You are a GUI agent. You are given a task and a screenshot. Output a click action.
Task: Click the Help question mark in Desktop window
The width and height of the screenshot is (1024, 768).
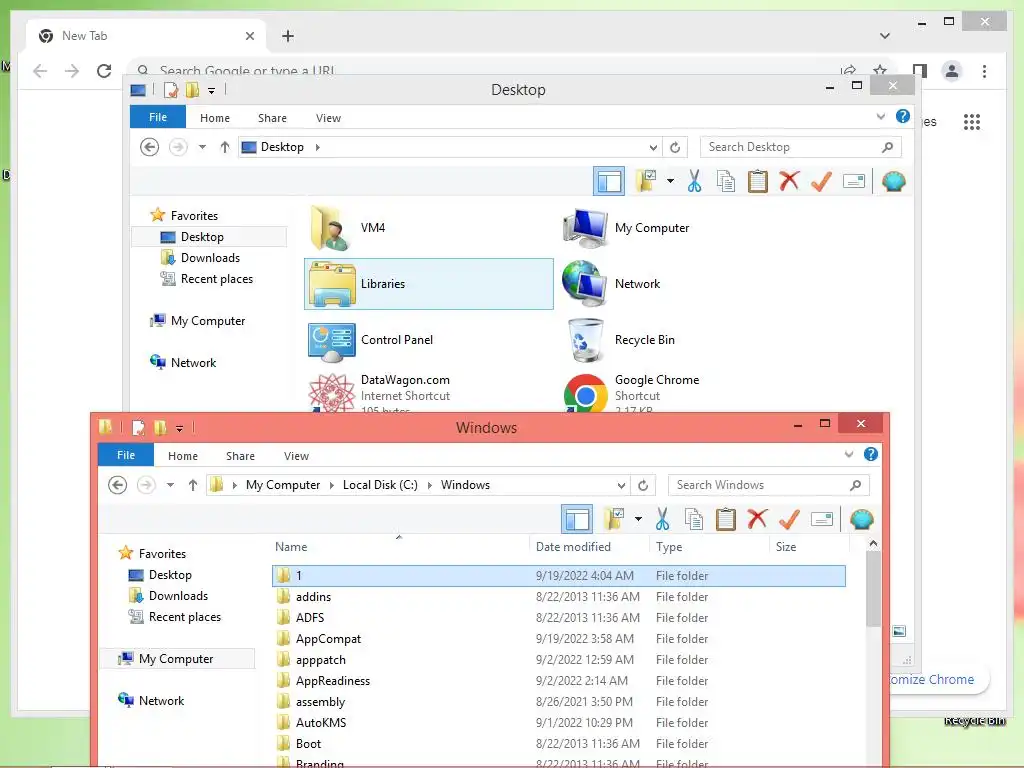[x=903, y=116]
